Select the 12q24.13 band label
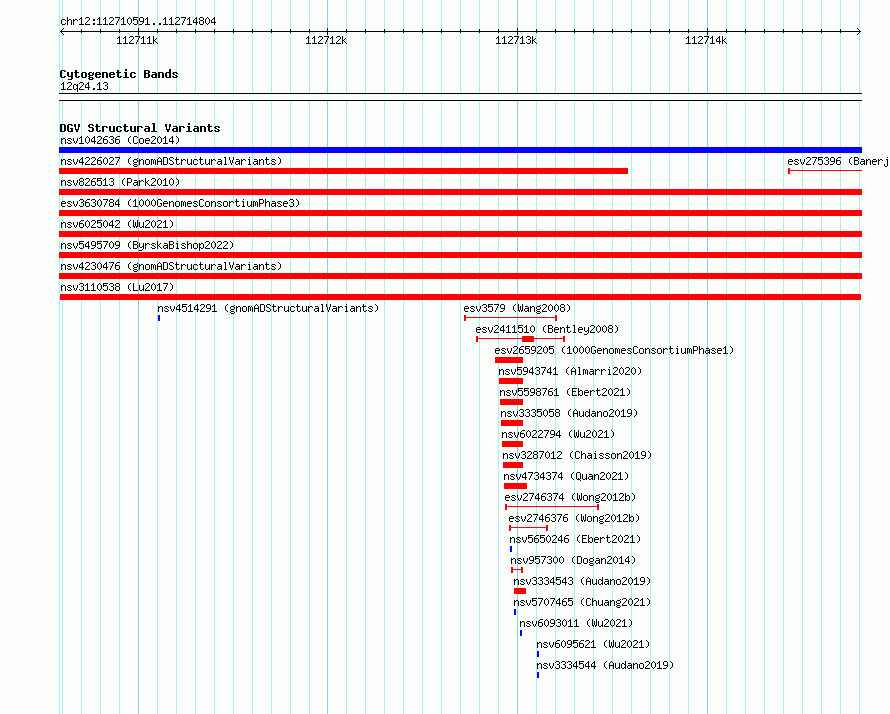This screenshot has width=890, height=714. click(84, 86)
